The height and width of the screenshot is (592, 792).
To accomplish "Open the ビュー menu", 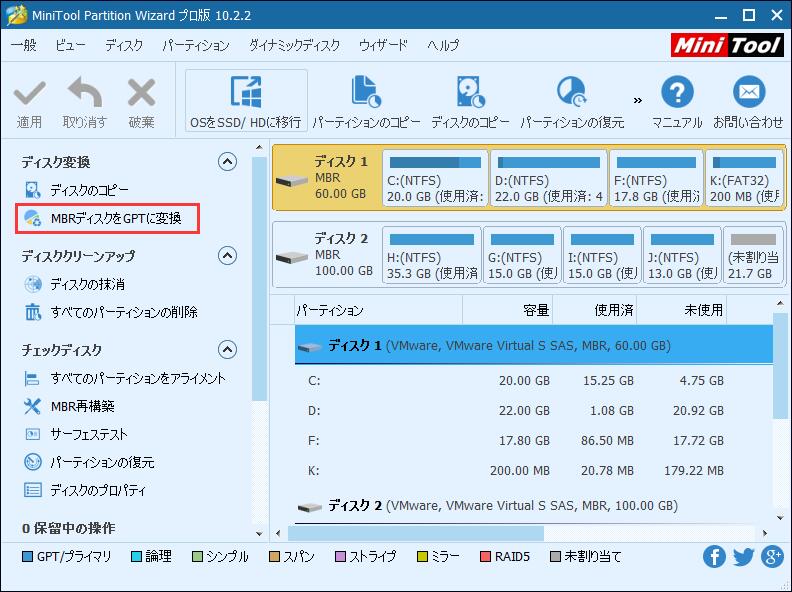I will (70, 45).
